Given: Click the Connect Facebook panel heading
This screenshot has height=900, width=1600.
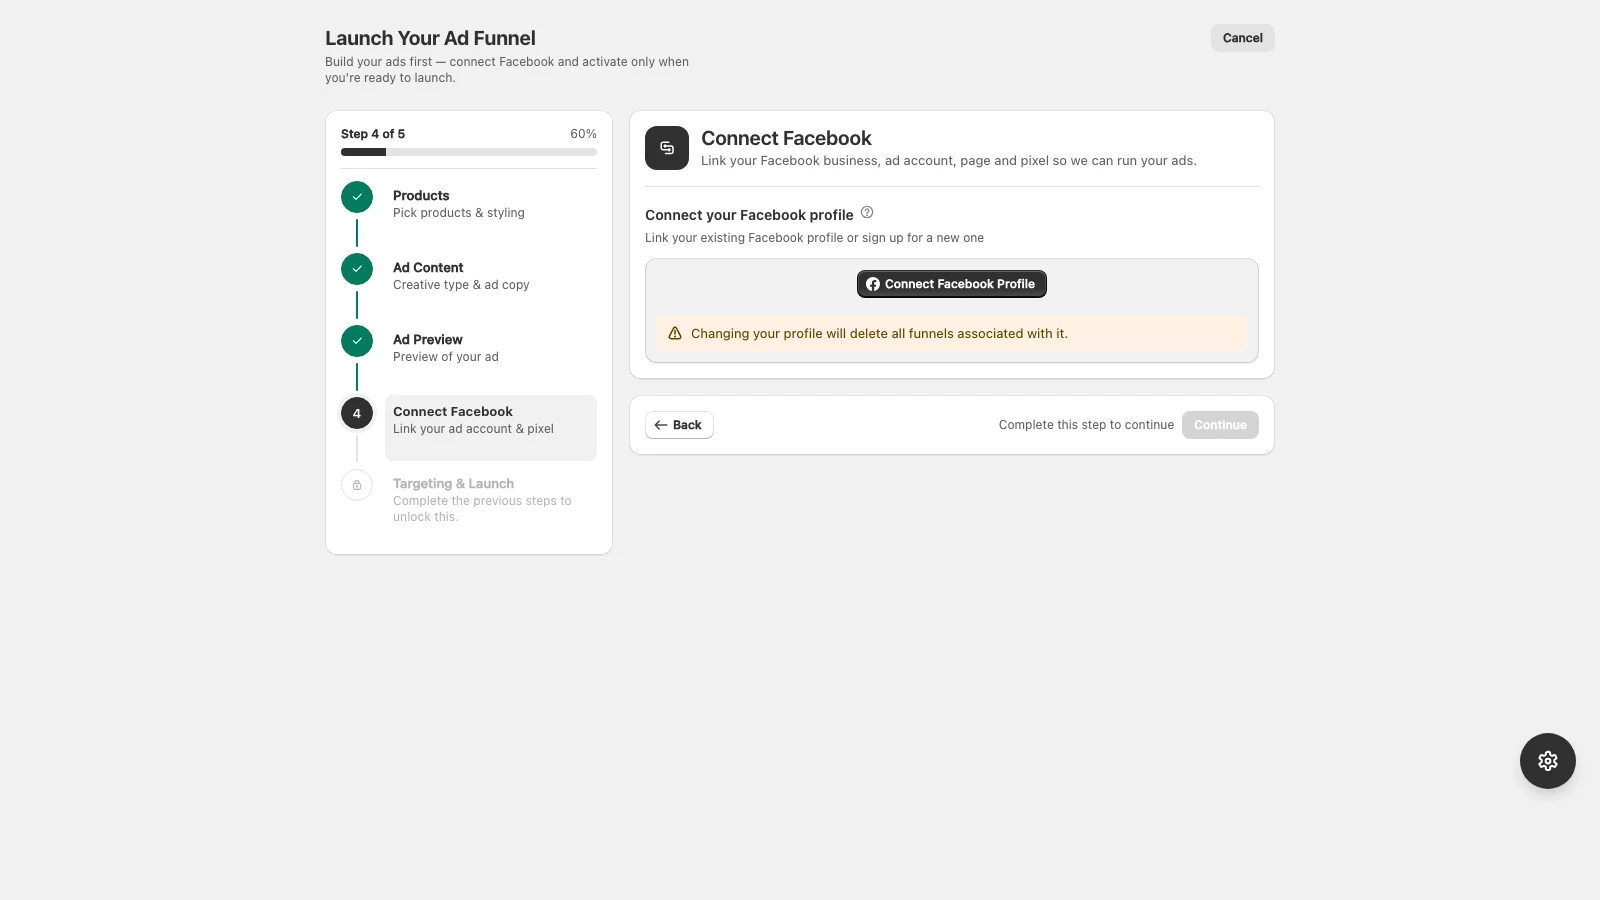Looking at the screenshot, I should tap(786, 138).
